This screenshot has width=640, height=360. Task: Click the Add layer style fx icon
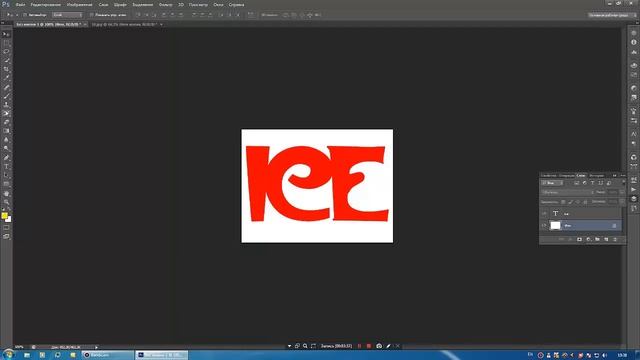[x=570, y=240]
